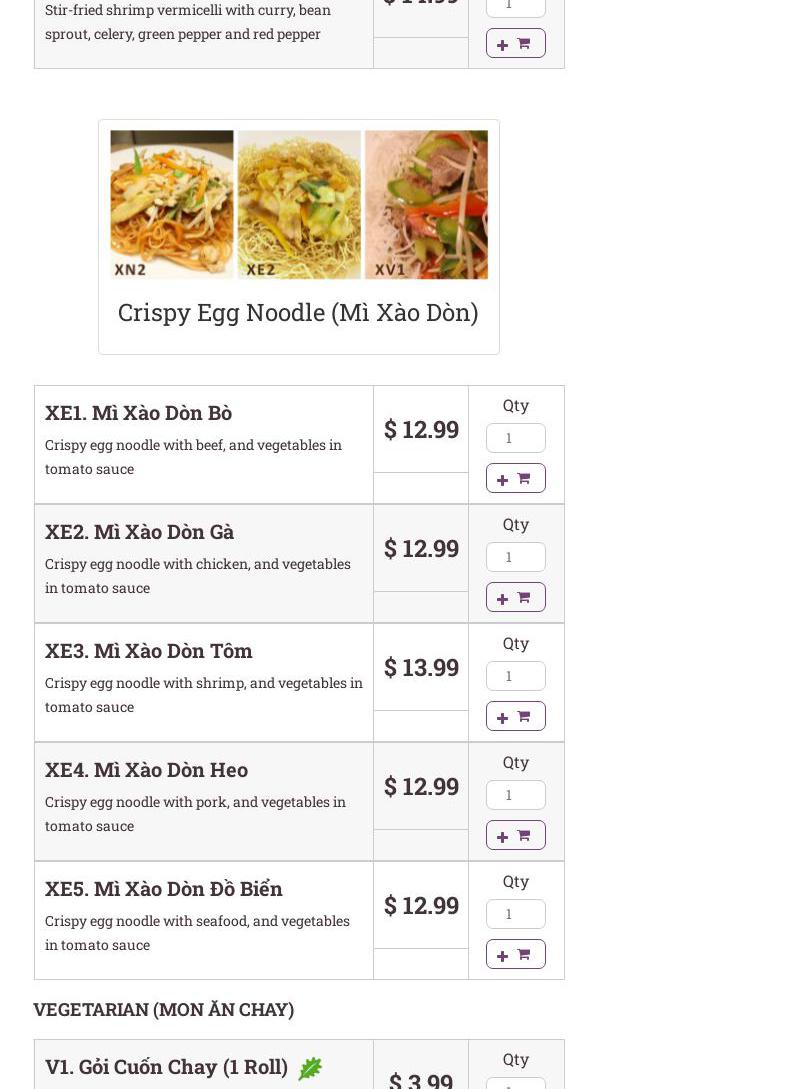
Task: Click the quantity field for XE1
Action: point(515,438)
